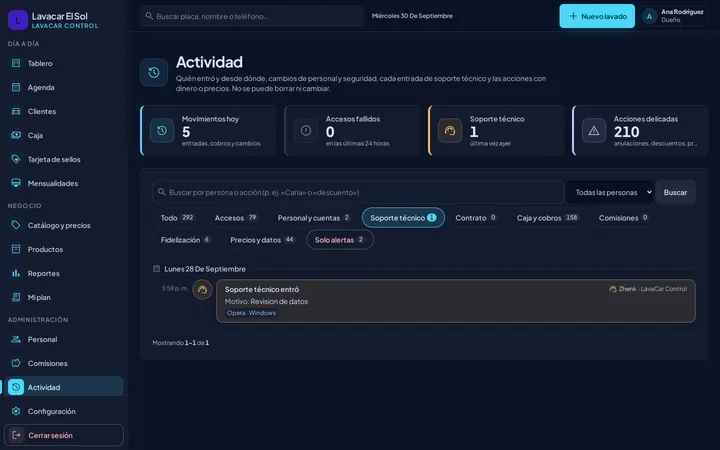Click the user avatar letter A

click(x=649, y=17)
